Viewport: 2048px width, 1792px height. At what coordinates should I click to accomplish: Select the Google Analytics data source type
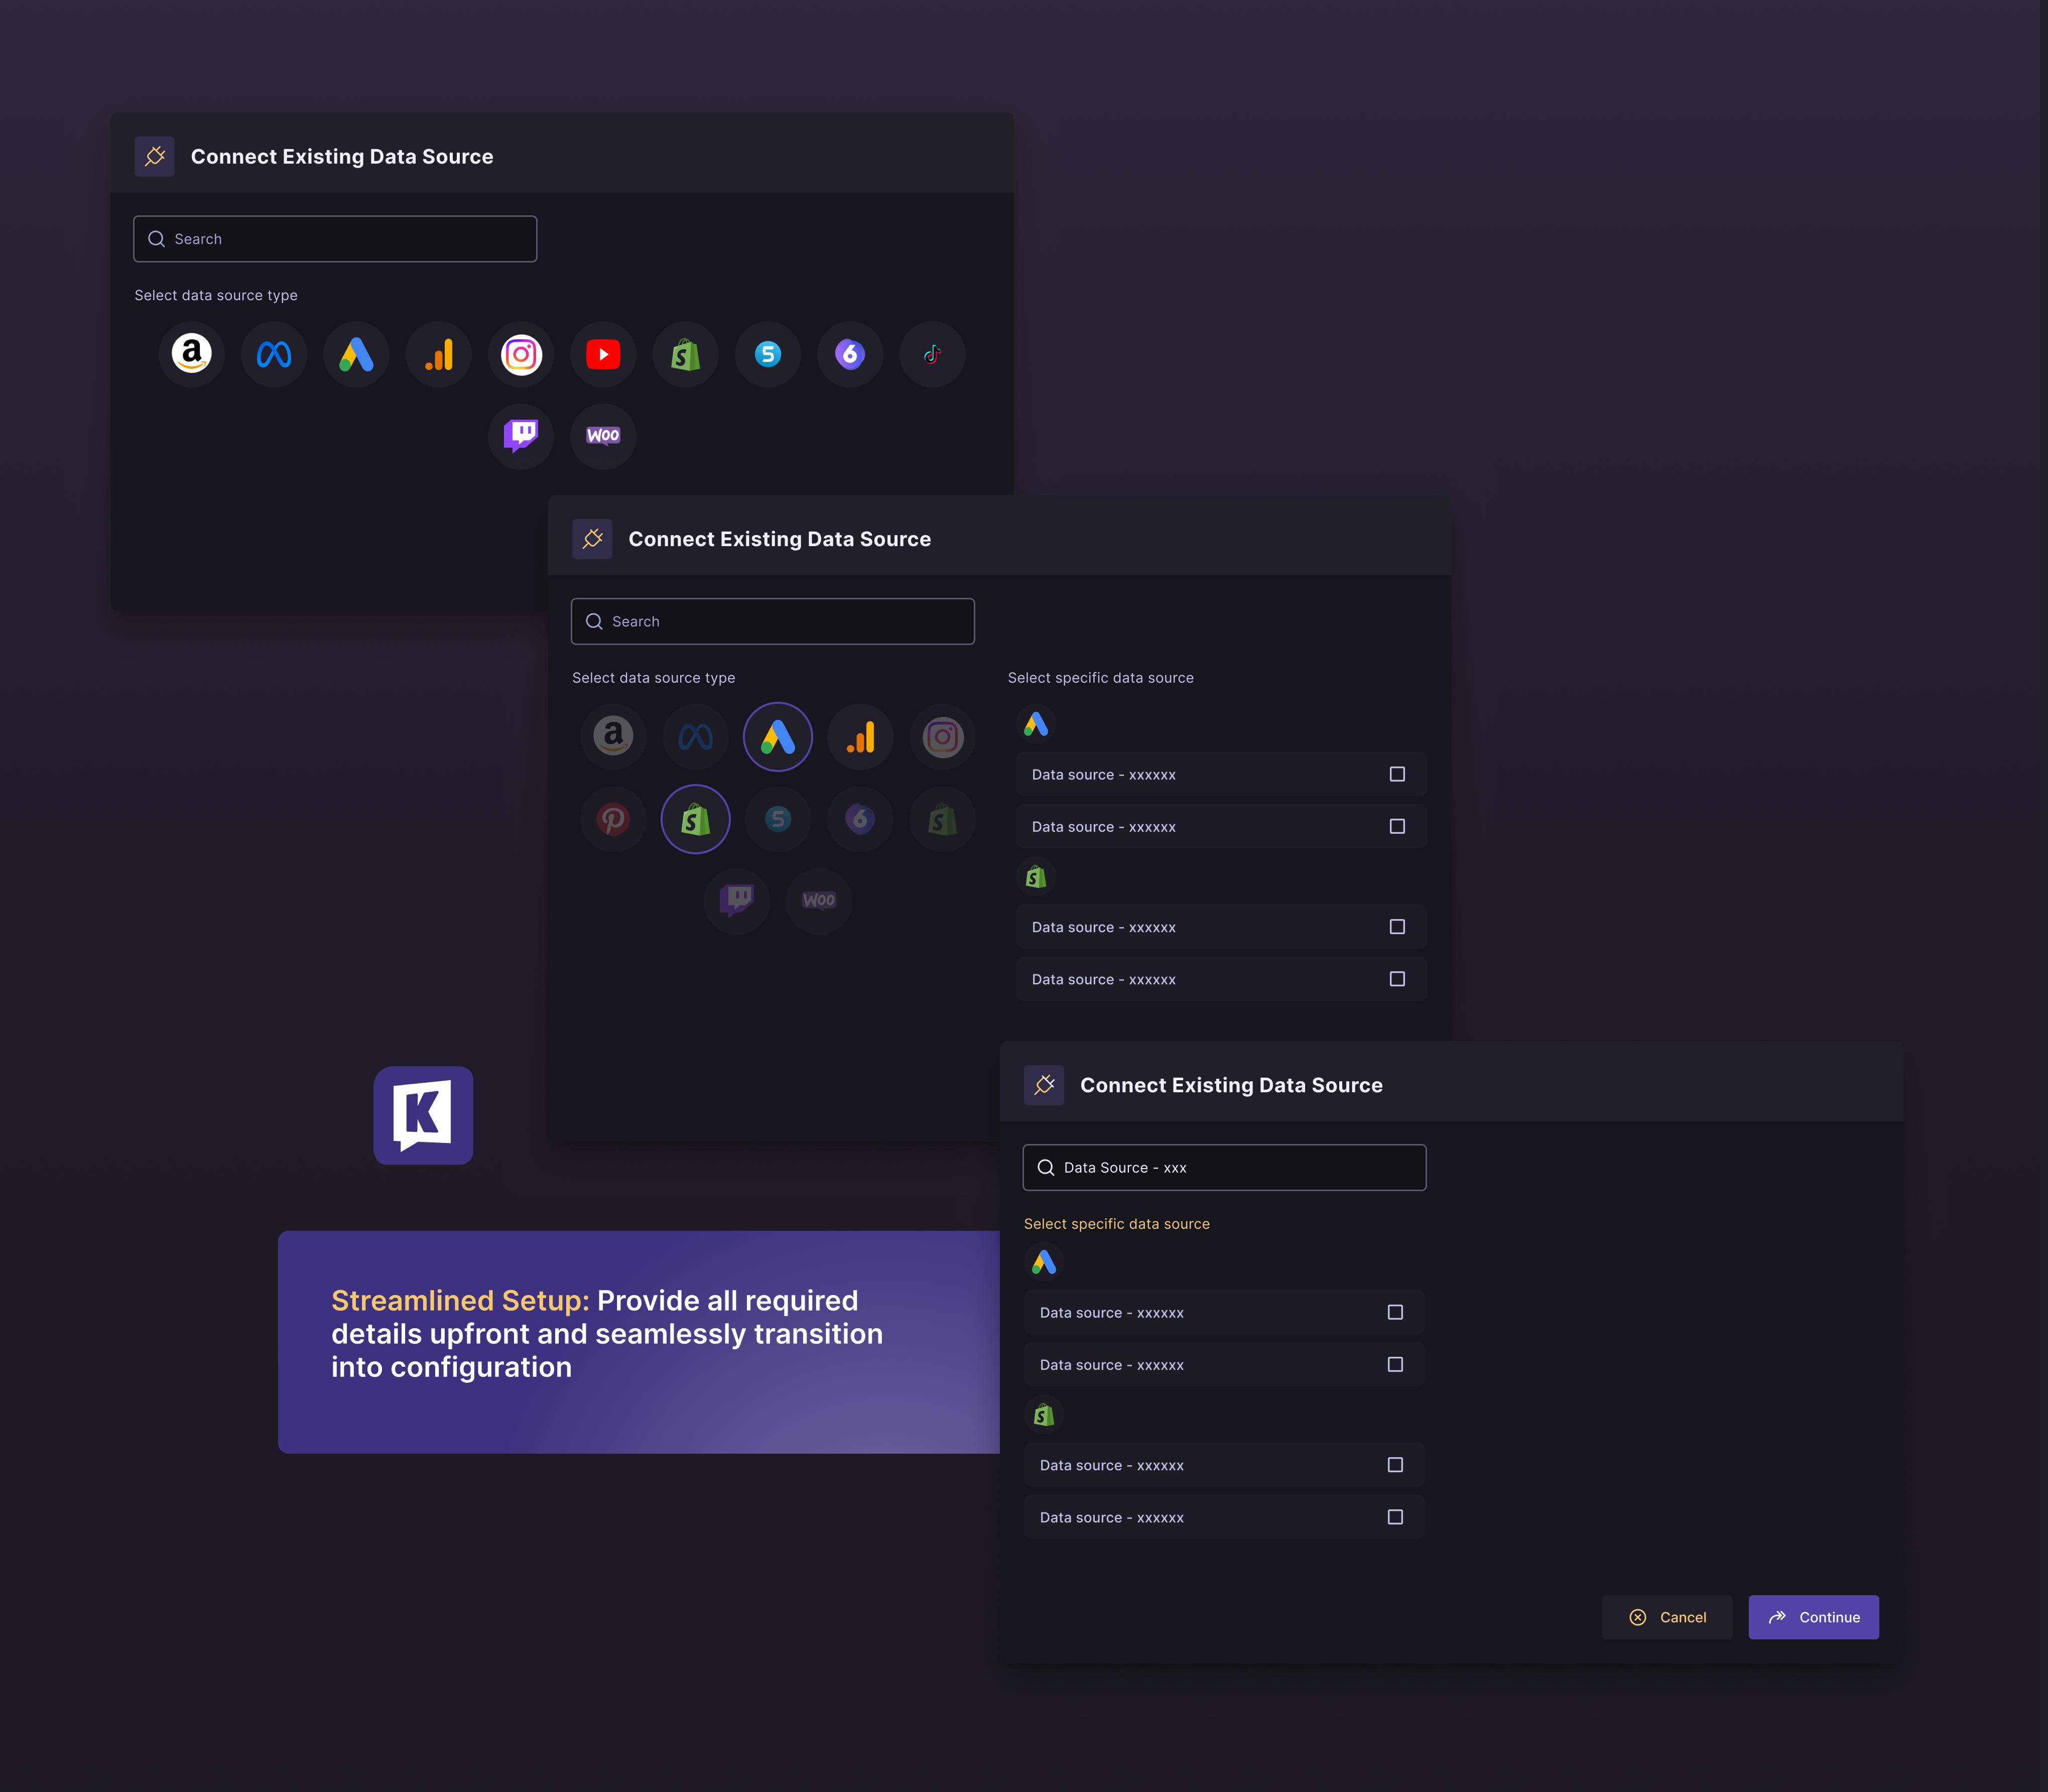tap(438, 354)
